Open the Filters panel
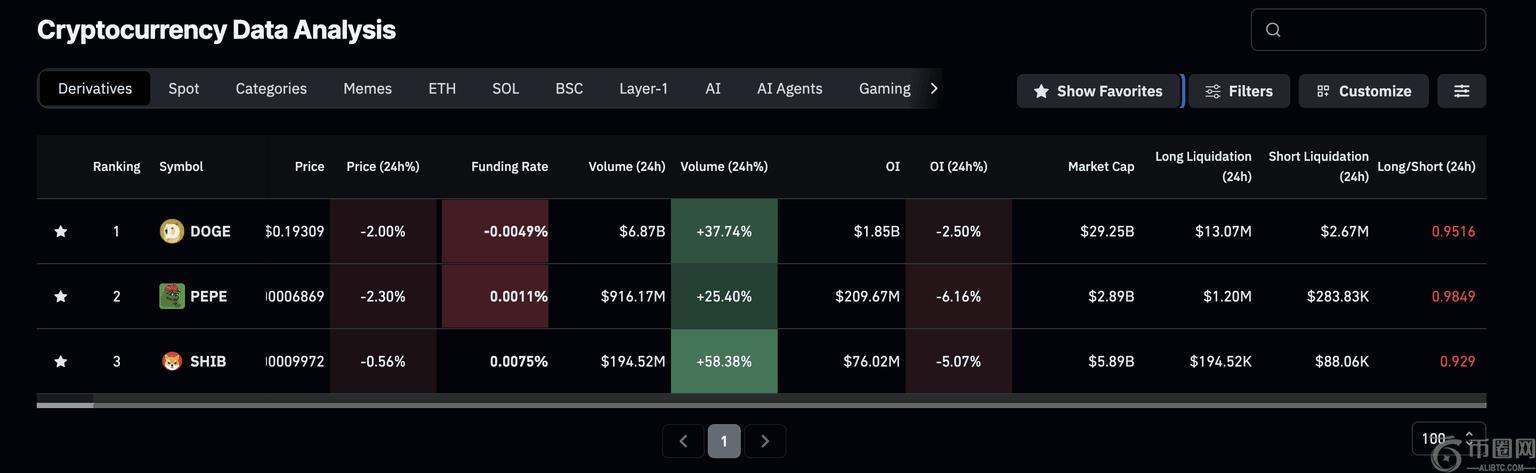 [x=1239, y=91]
